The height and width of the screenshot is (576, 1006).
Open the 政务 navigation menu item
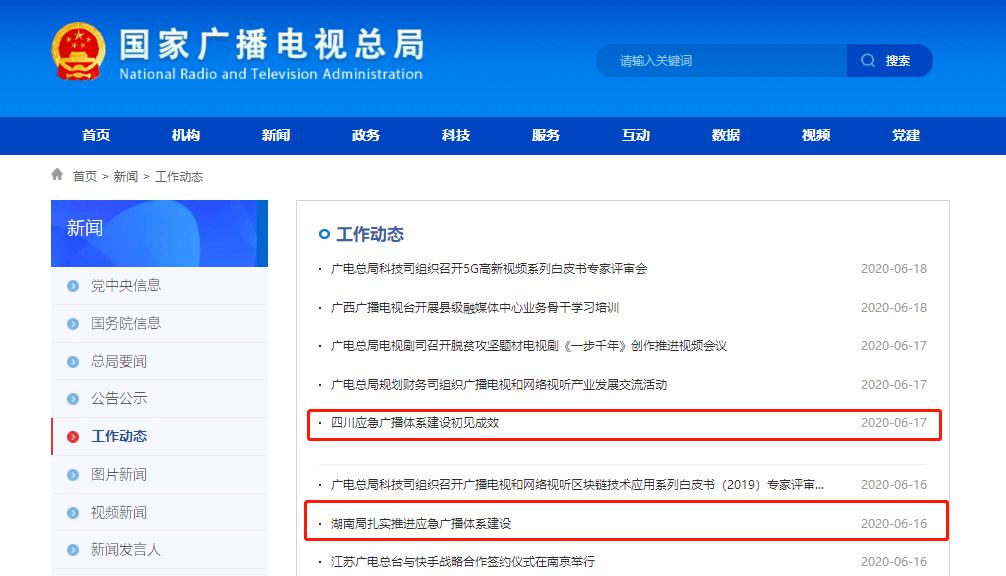366,135
